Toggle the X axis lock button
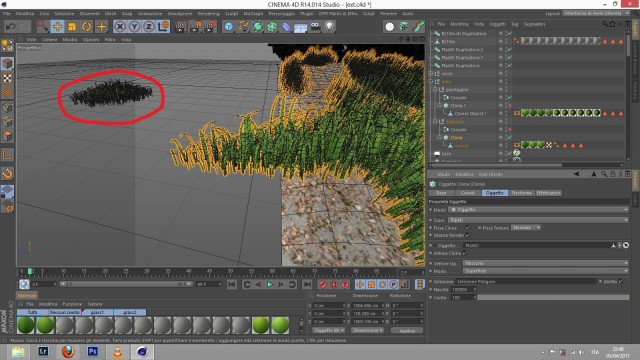 120,27
